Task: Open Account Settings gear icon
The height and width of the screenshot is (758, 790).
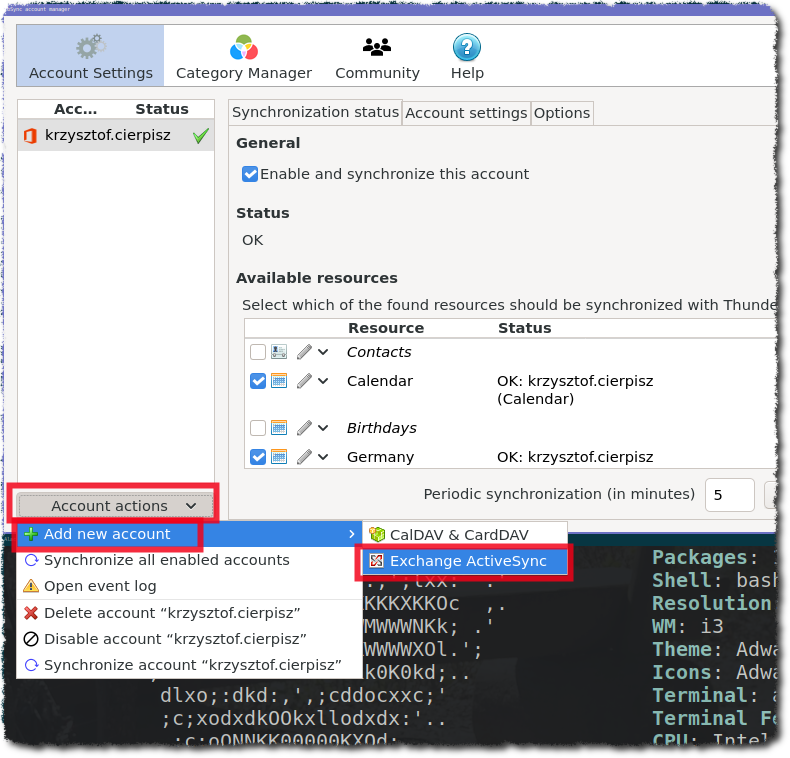Action: [91, 47]
